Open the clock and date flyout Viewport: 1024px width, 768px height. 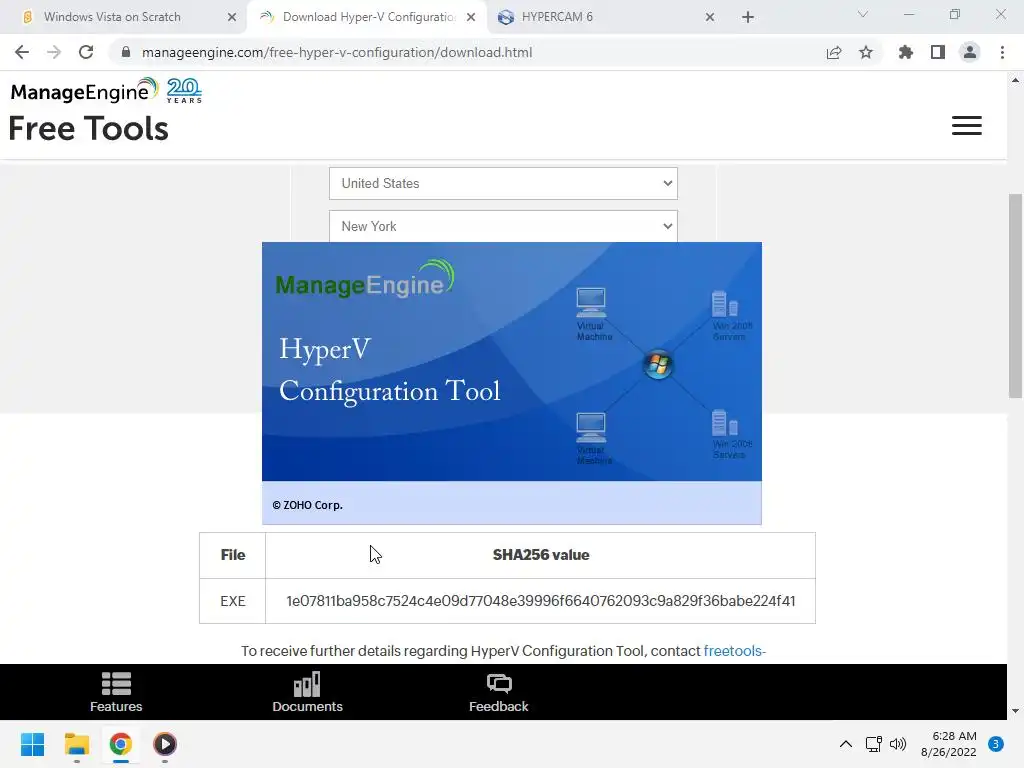point(949,744)
